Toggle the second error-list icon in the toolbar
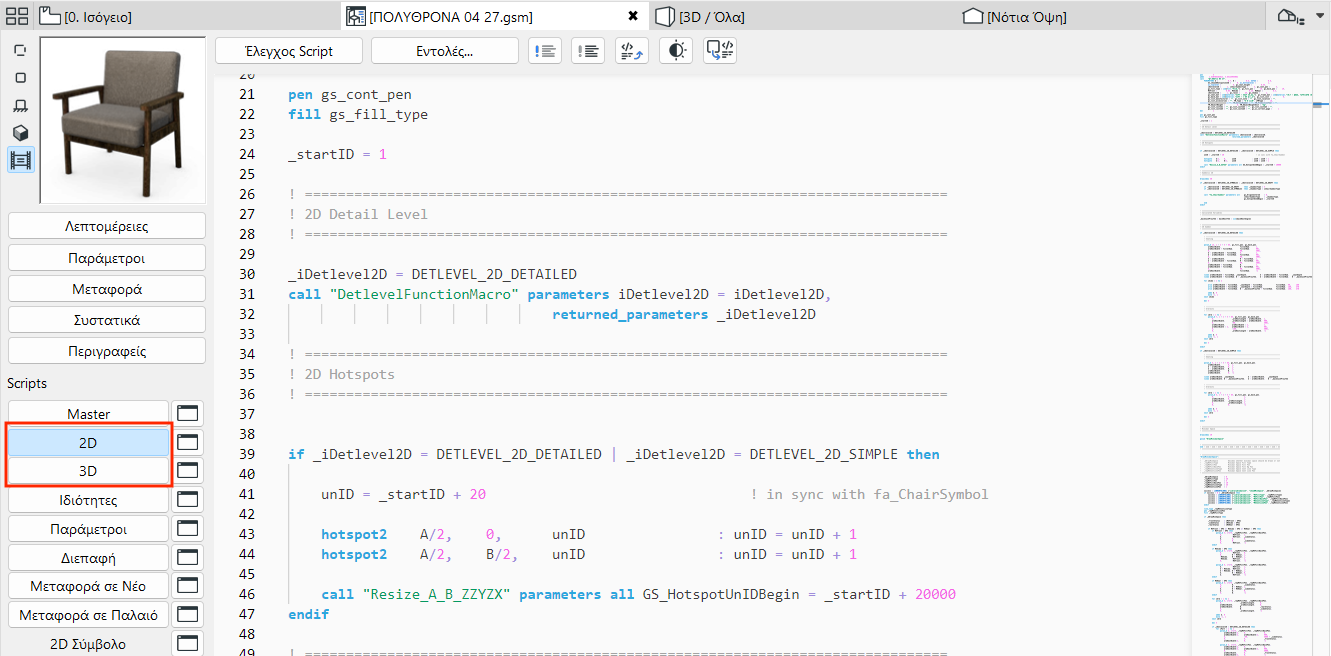The width and height of the screenshot is (1331, 656). pyautogui.click(x=588, y=50)
